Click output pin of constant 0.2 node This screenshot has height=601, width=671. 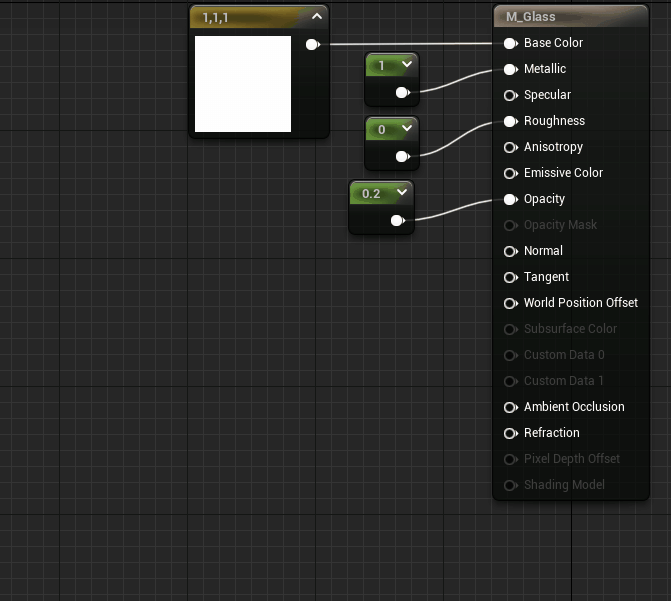pyautogui.click(x=398, y=220)
